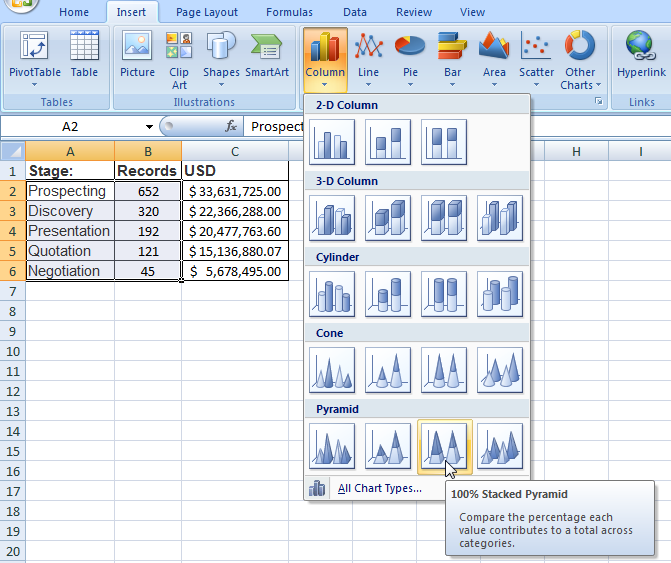Open the Formulas ribbon tab
This screenshot has width=671, height=563.
point(289,12)
